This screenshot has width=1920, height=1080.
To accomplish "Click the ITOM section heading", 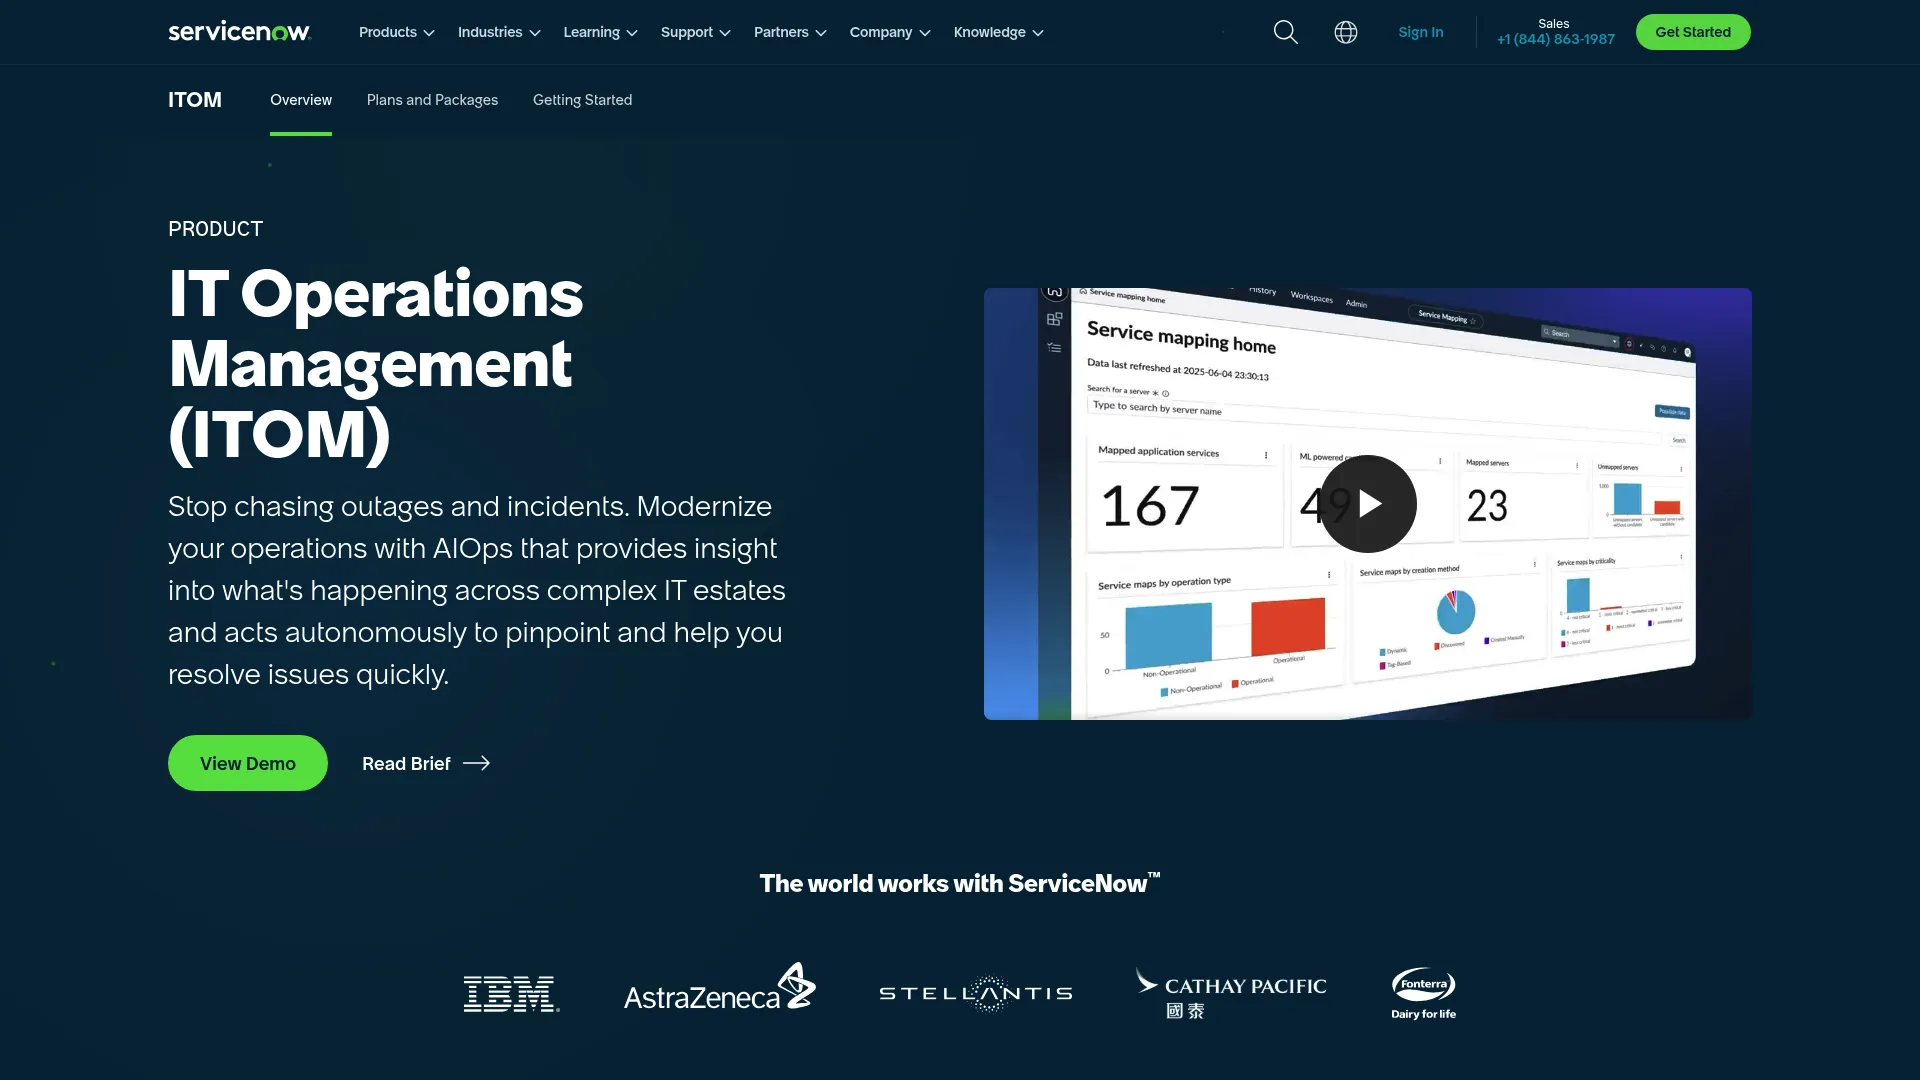I will (195, 100).
